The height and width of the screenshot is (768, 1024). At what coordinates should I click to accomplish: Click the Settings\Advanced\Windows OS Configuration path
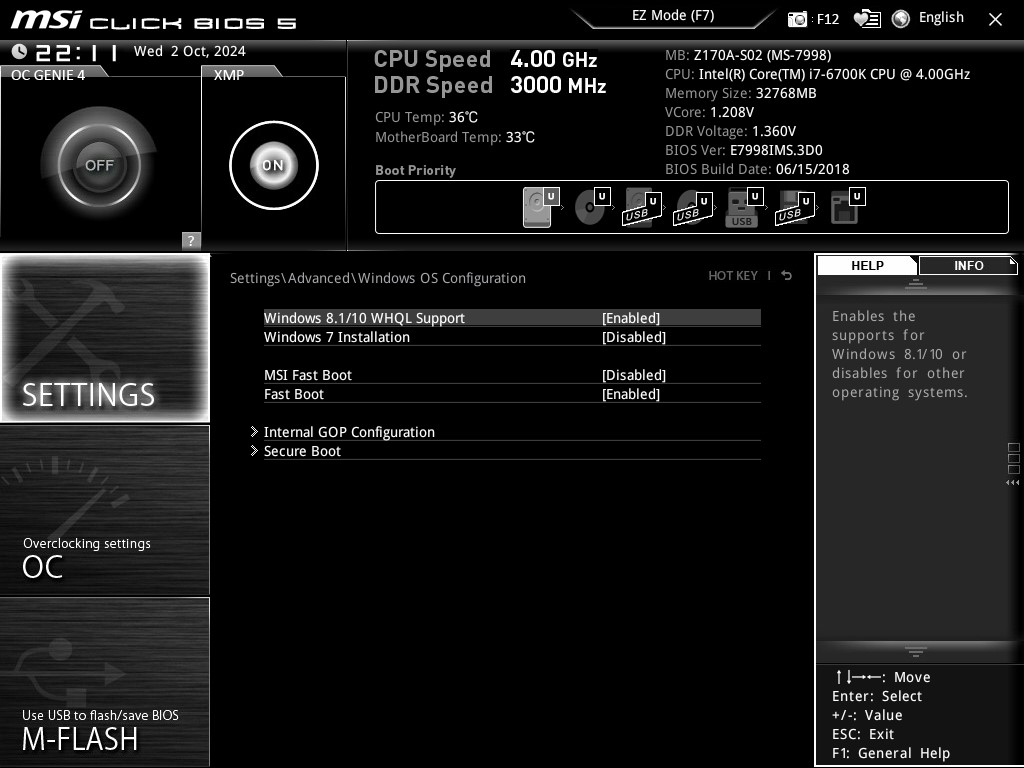coord(377,278)
